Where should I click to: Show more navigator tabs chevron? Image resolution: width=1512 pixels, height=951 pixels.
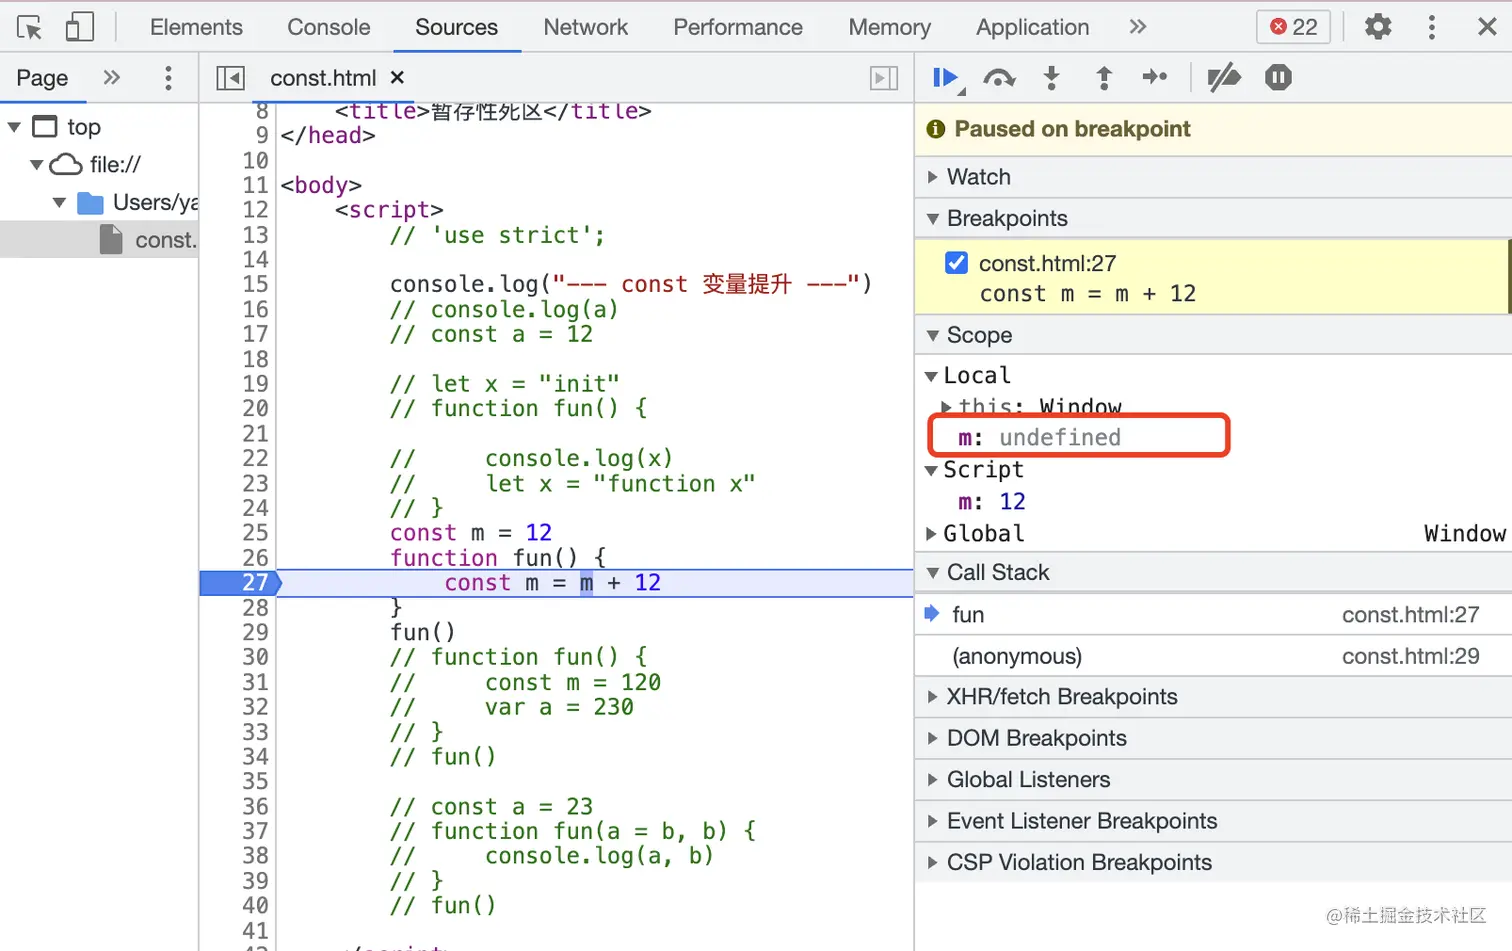point(112,77)
